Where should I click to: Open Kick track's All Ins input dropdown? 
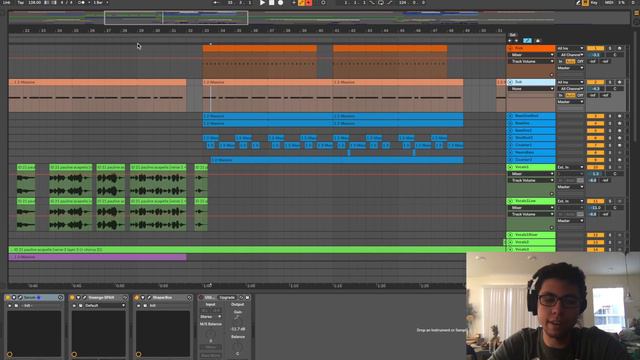(x=571, y=48)
